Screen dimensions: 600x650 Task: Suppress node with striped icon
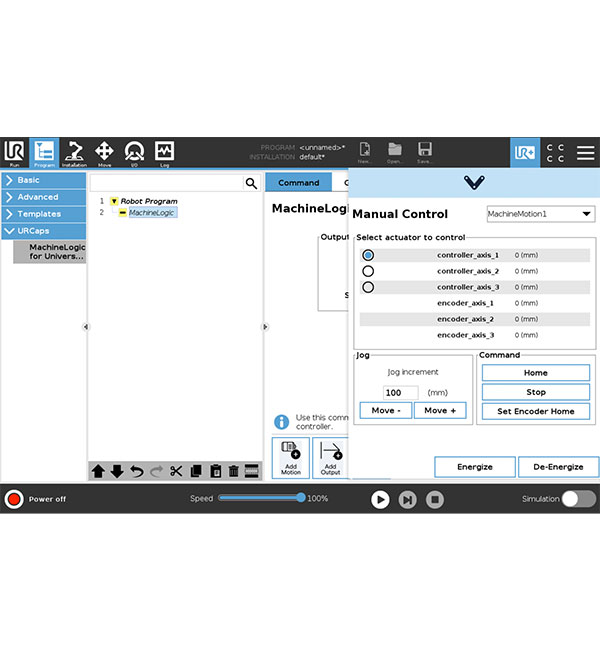coord(252,471)
